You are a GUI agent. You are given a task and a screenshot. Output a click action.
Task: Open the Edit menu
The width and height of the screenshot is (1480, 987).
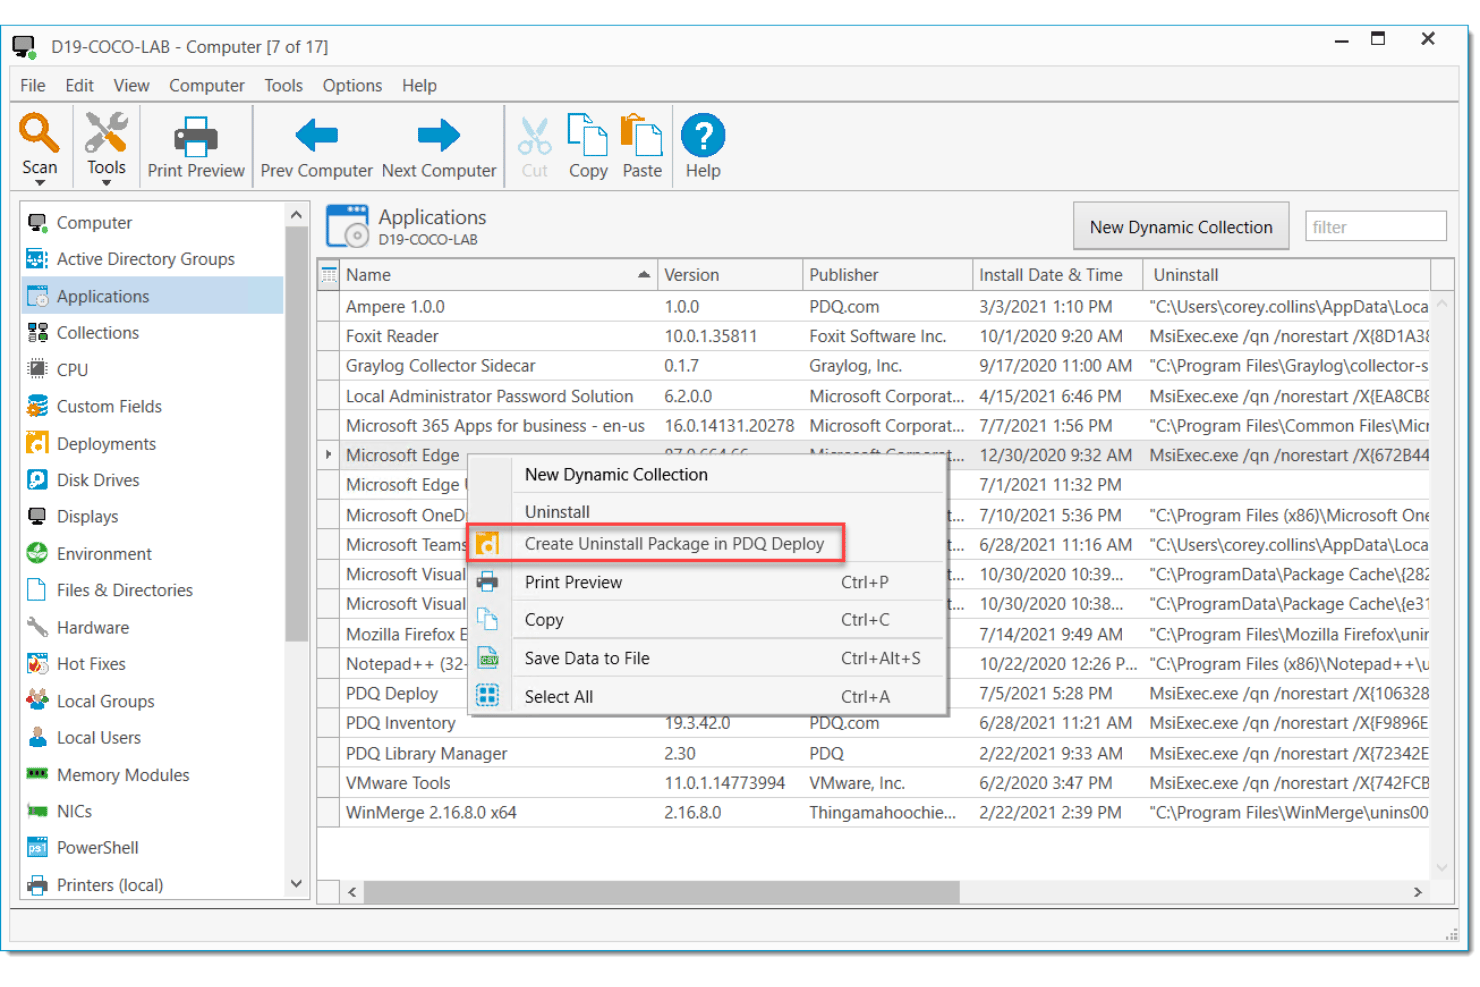(x=79, y=86)
